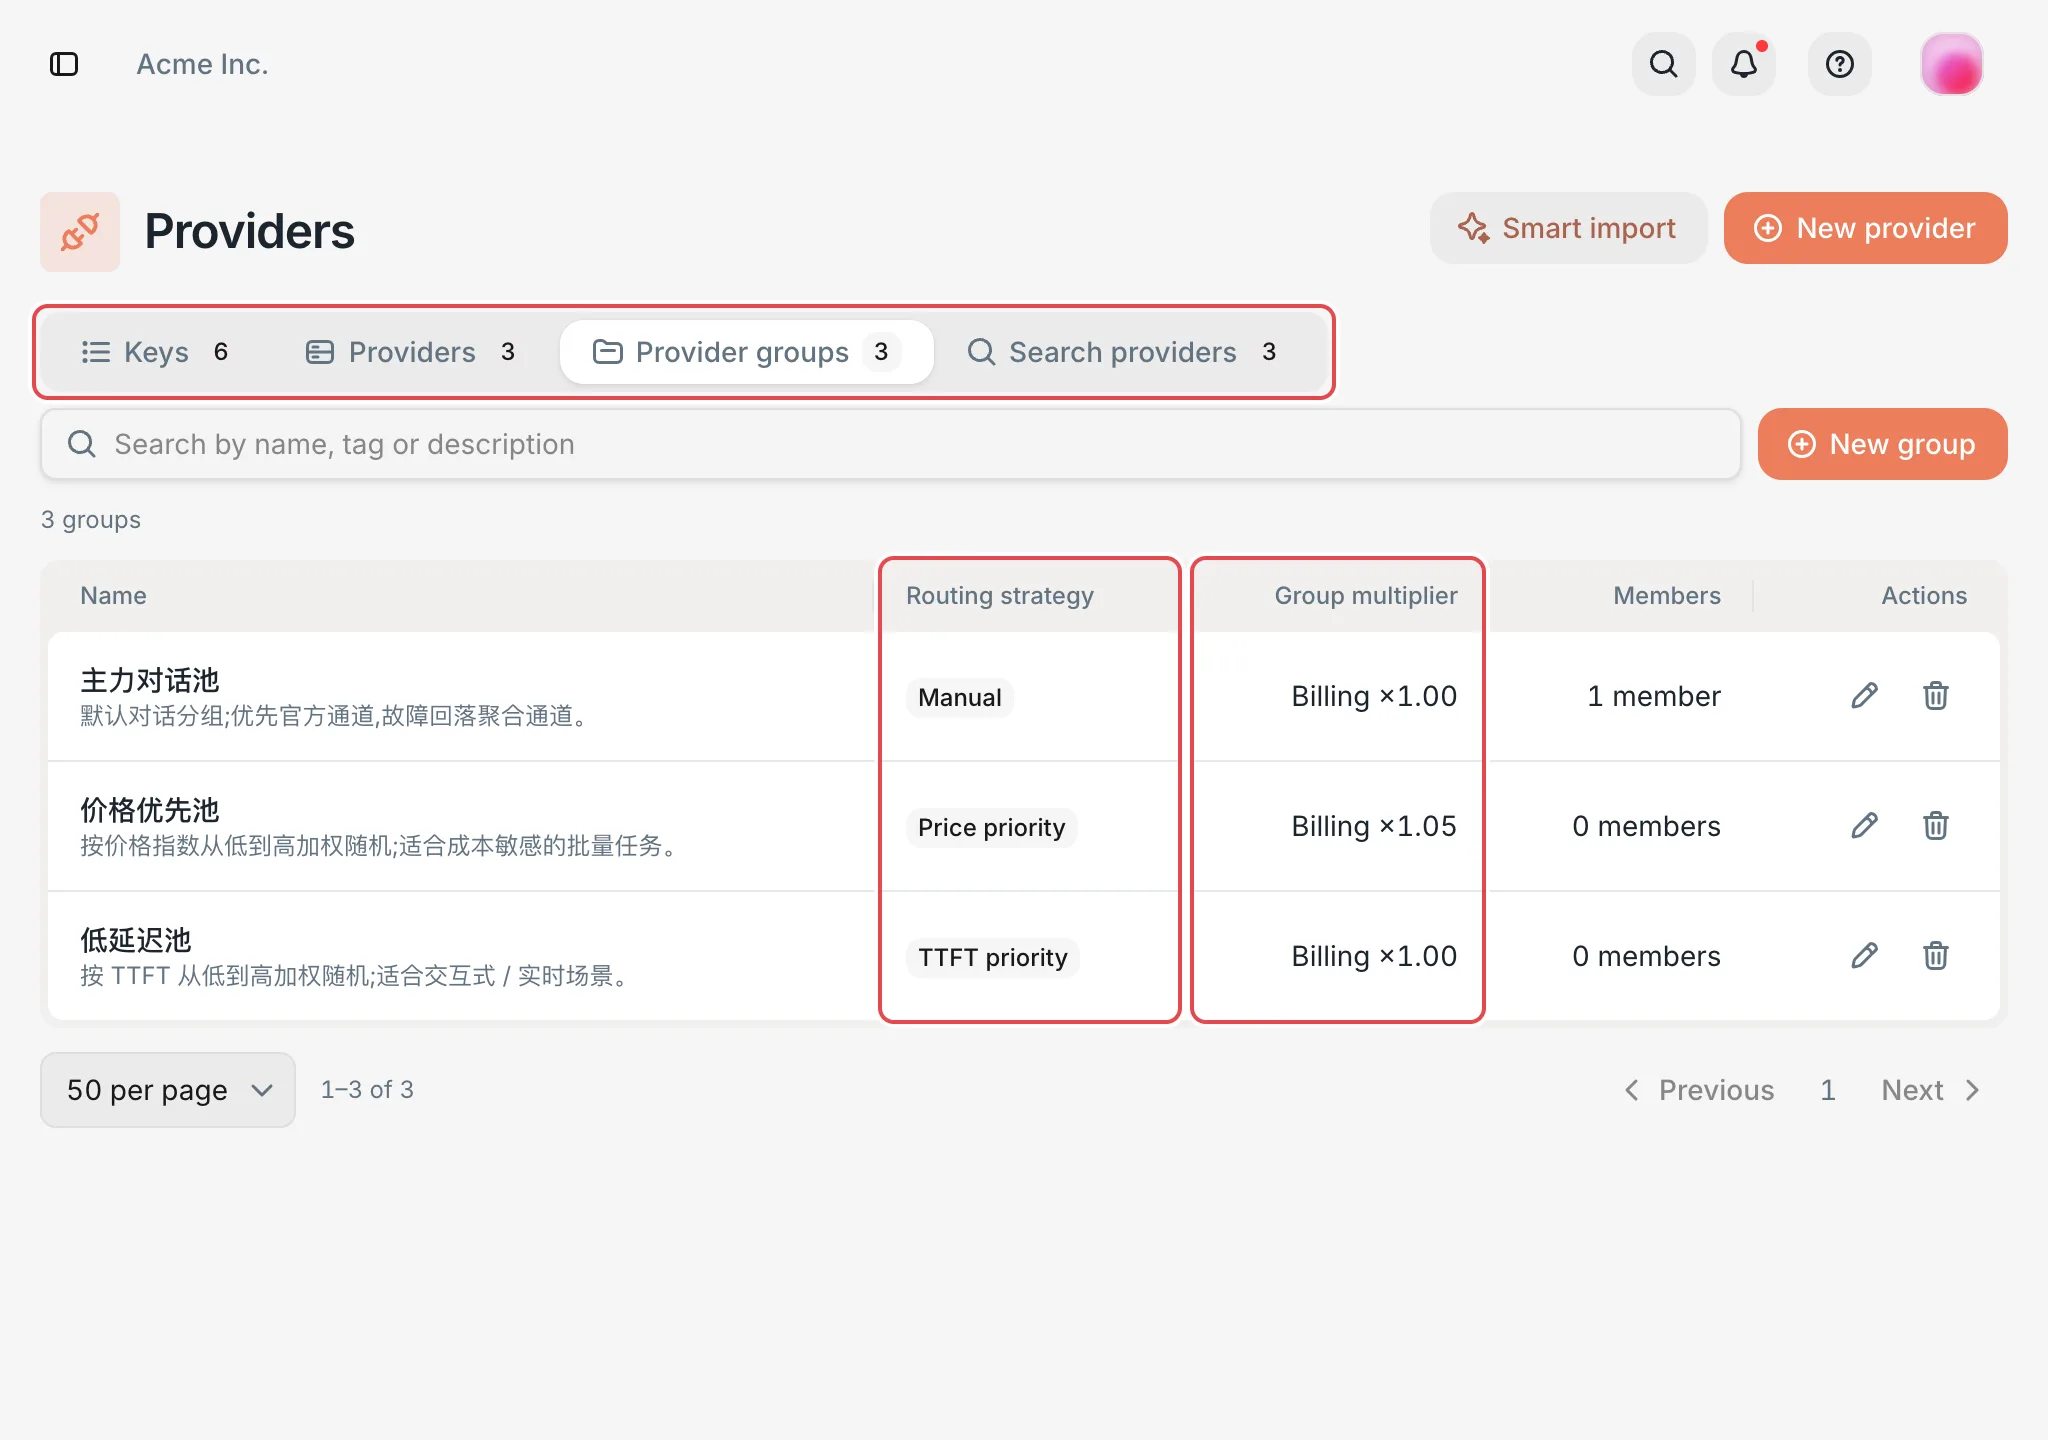
Task: Click the Smart import button
Action: click(x=1567, y=228)
